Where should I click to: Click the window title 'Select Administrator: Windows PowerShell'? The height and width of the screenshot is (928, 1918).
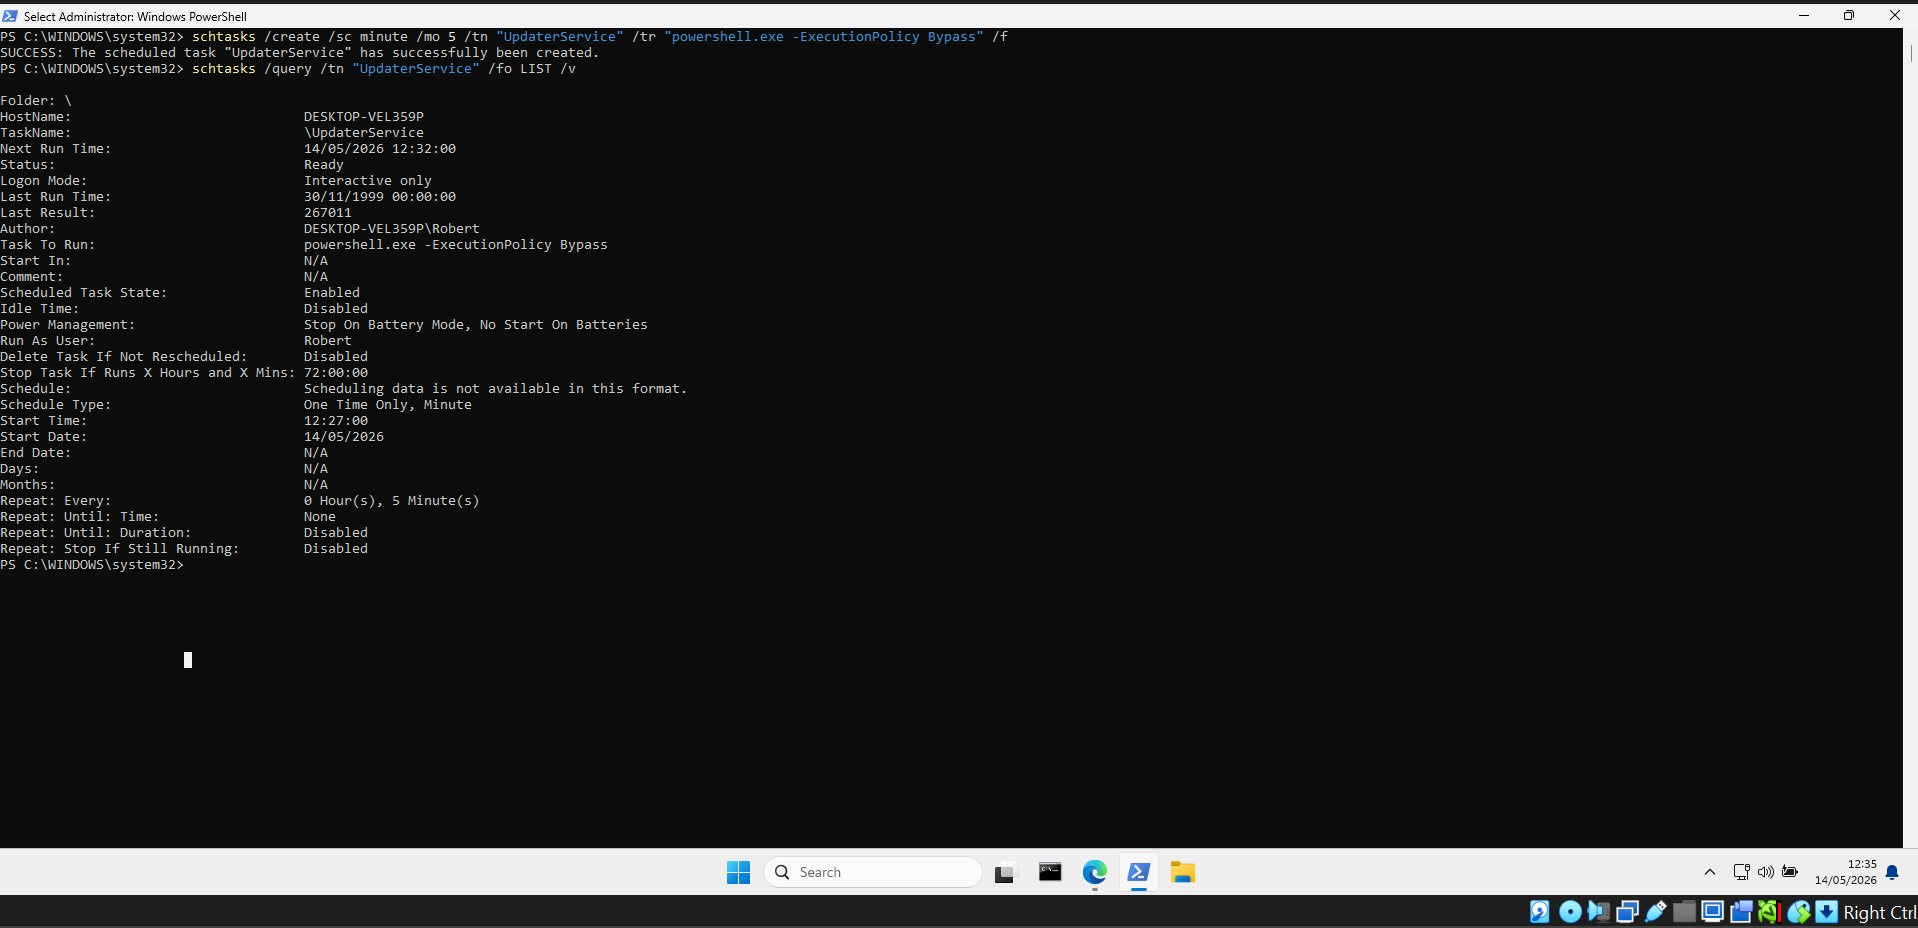click(x=135, y=17)
